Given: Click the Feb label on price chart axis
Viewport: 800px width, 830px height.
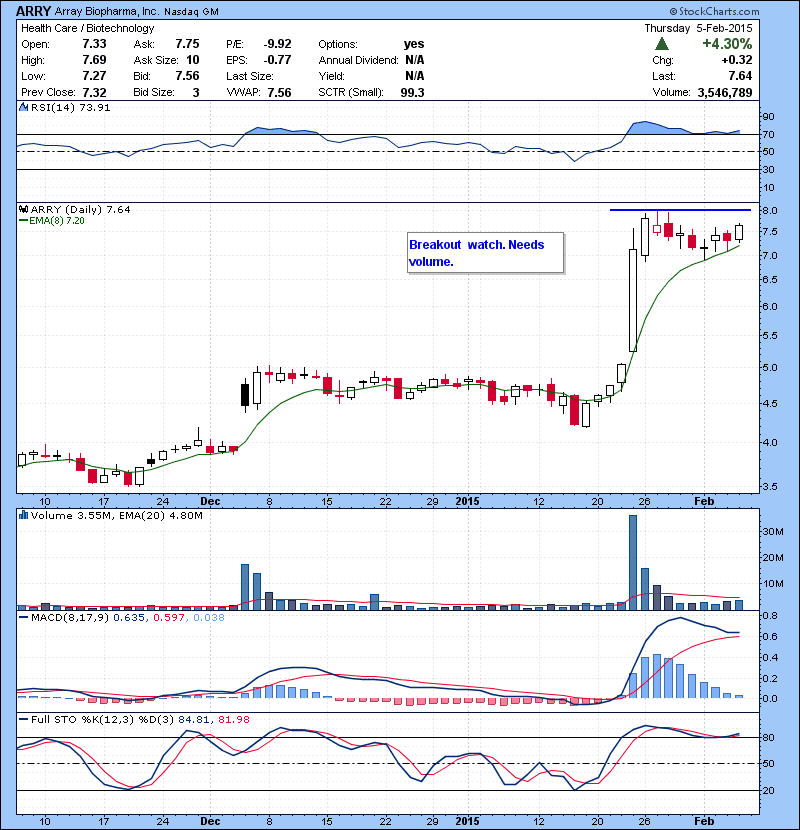Looking at the screenshot, I should click(704, 501).
